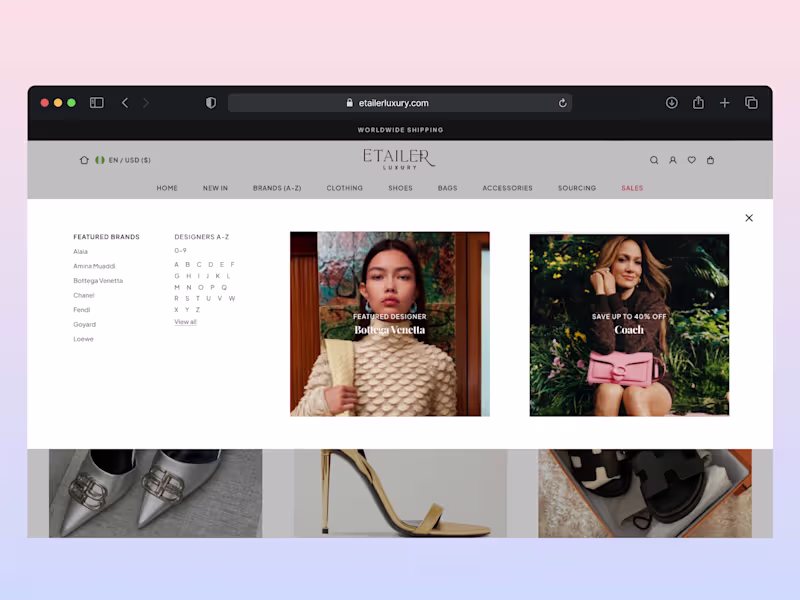The height and width of the screenshot is (600, 800).
Task: Select designers letter C
Action: coord(199,264)
